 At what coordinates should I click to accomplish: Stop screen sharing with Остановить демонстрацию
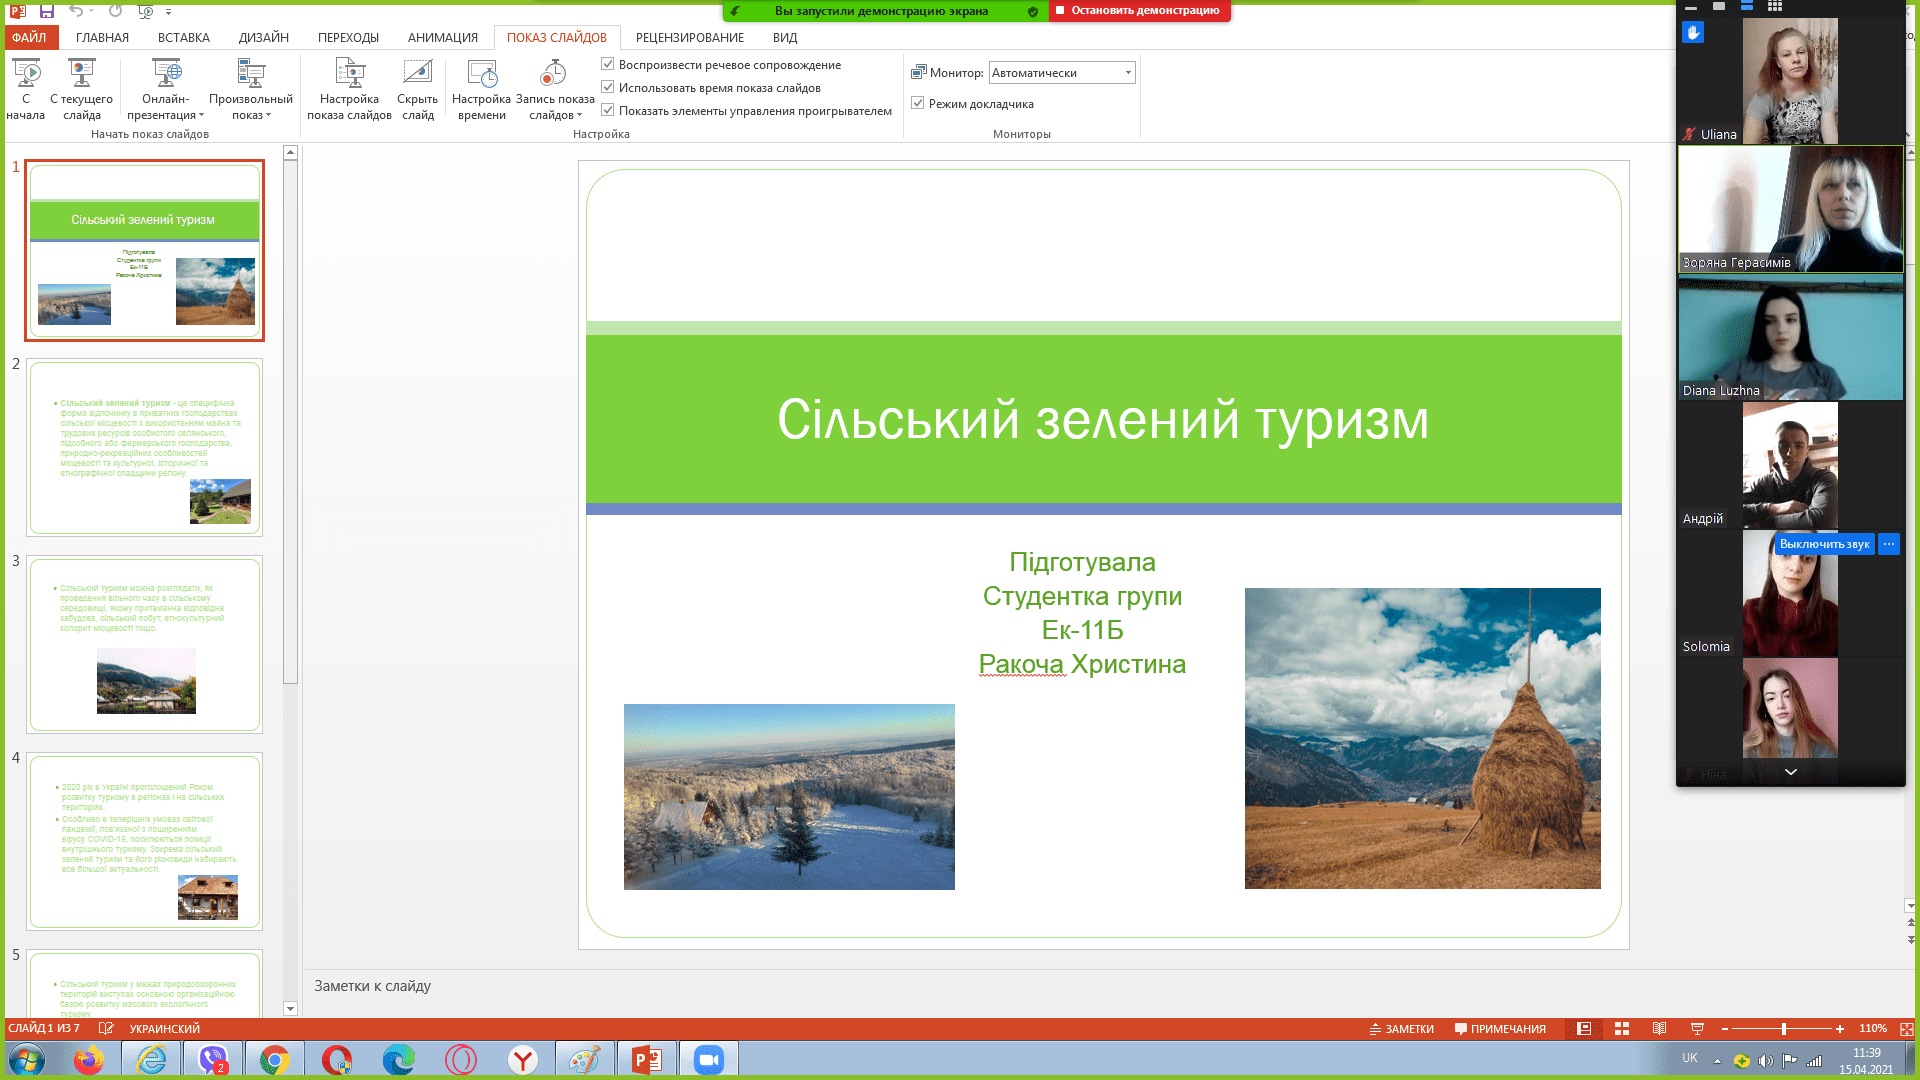pos(1139,11)
